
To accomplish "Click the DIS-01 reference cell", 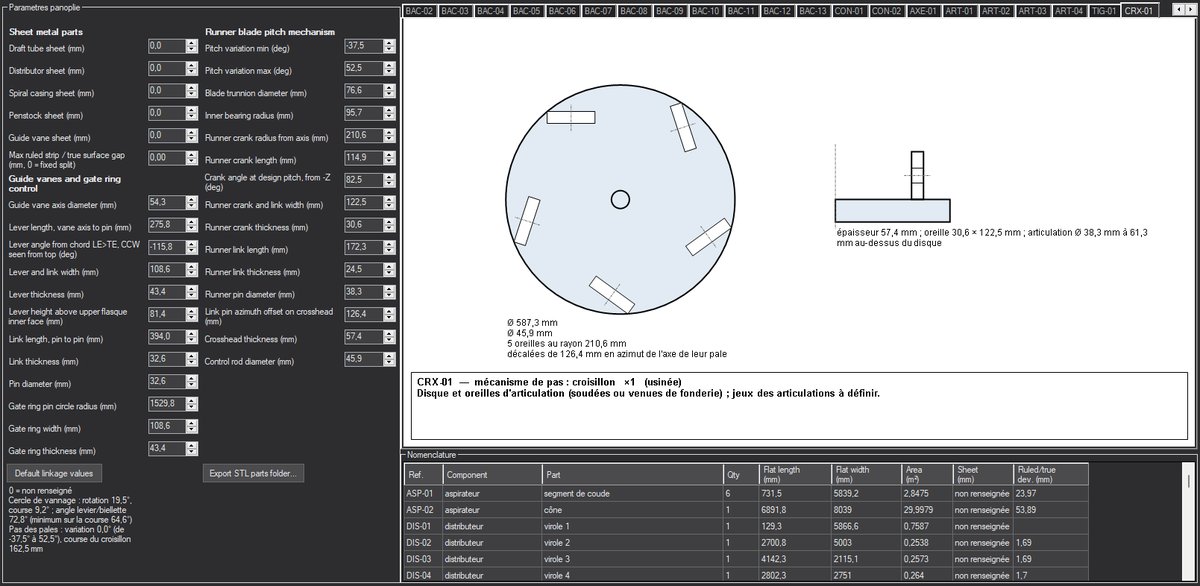I will pos(423,526).
